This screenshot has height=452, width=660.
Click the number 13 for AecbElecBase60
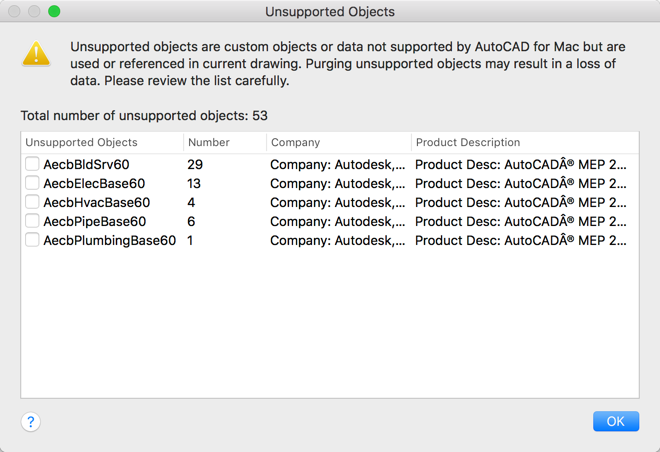(x=194, y=183)
